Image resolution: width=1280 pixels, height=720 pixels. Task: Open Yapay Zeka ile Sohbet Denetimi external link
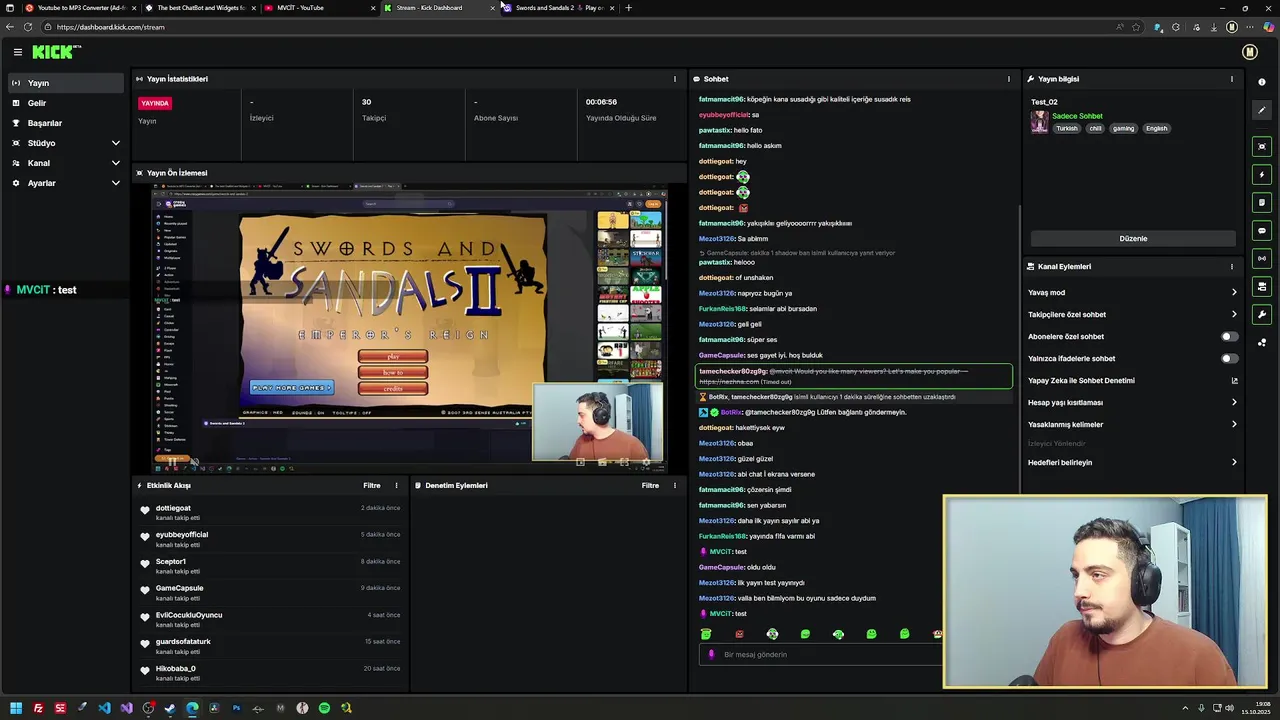(1234, 381)
